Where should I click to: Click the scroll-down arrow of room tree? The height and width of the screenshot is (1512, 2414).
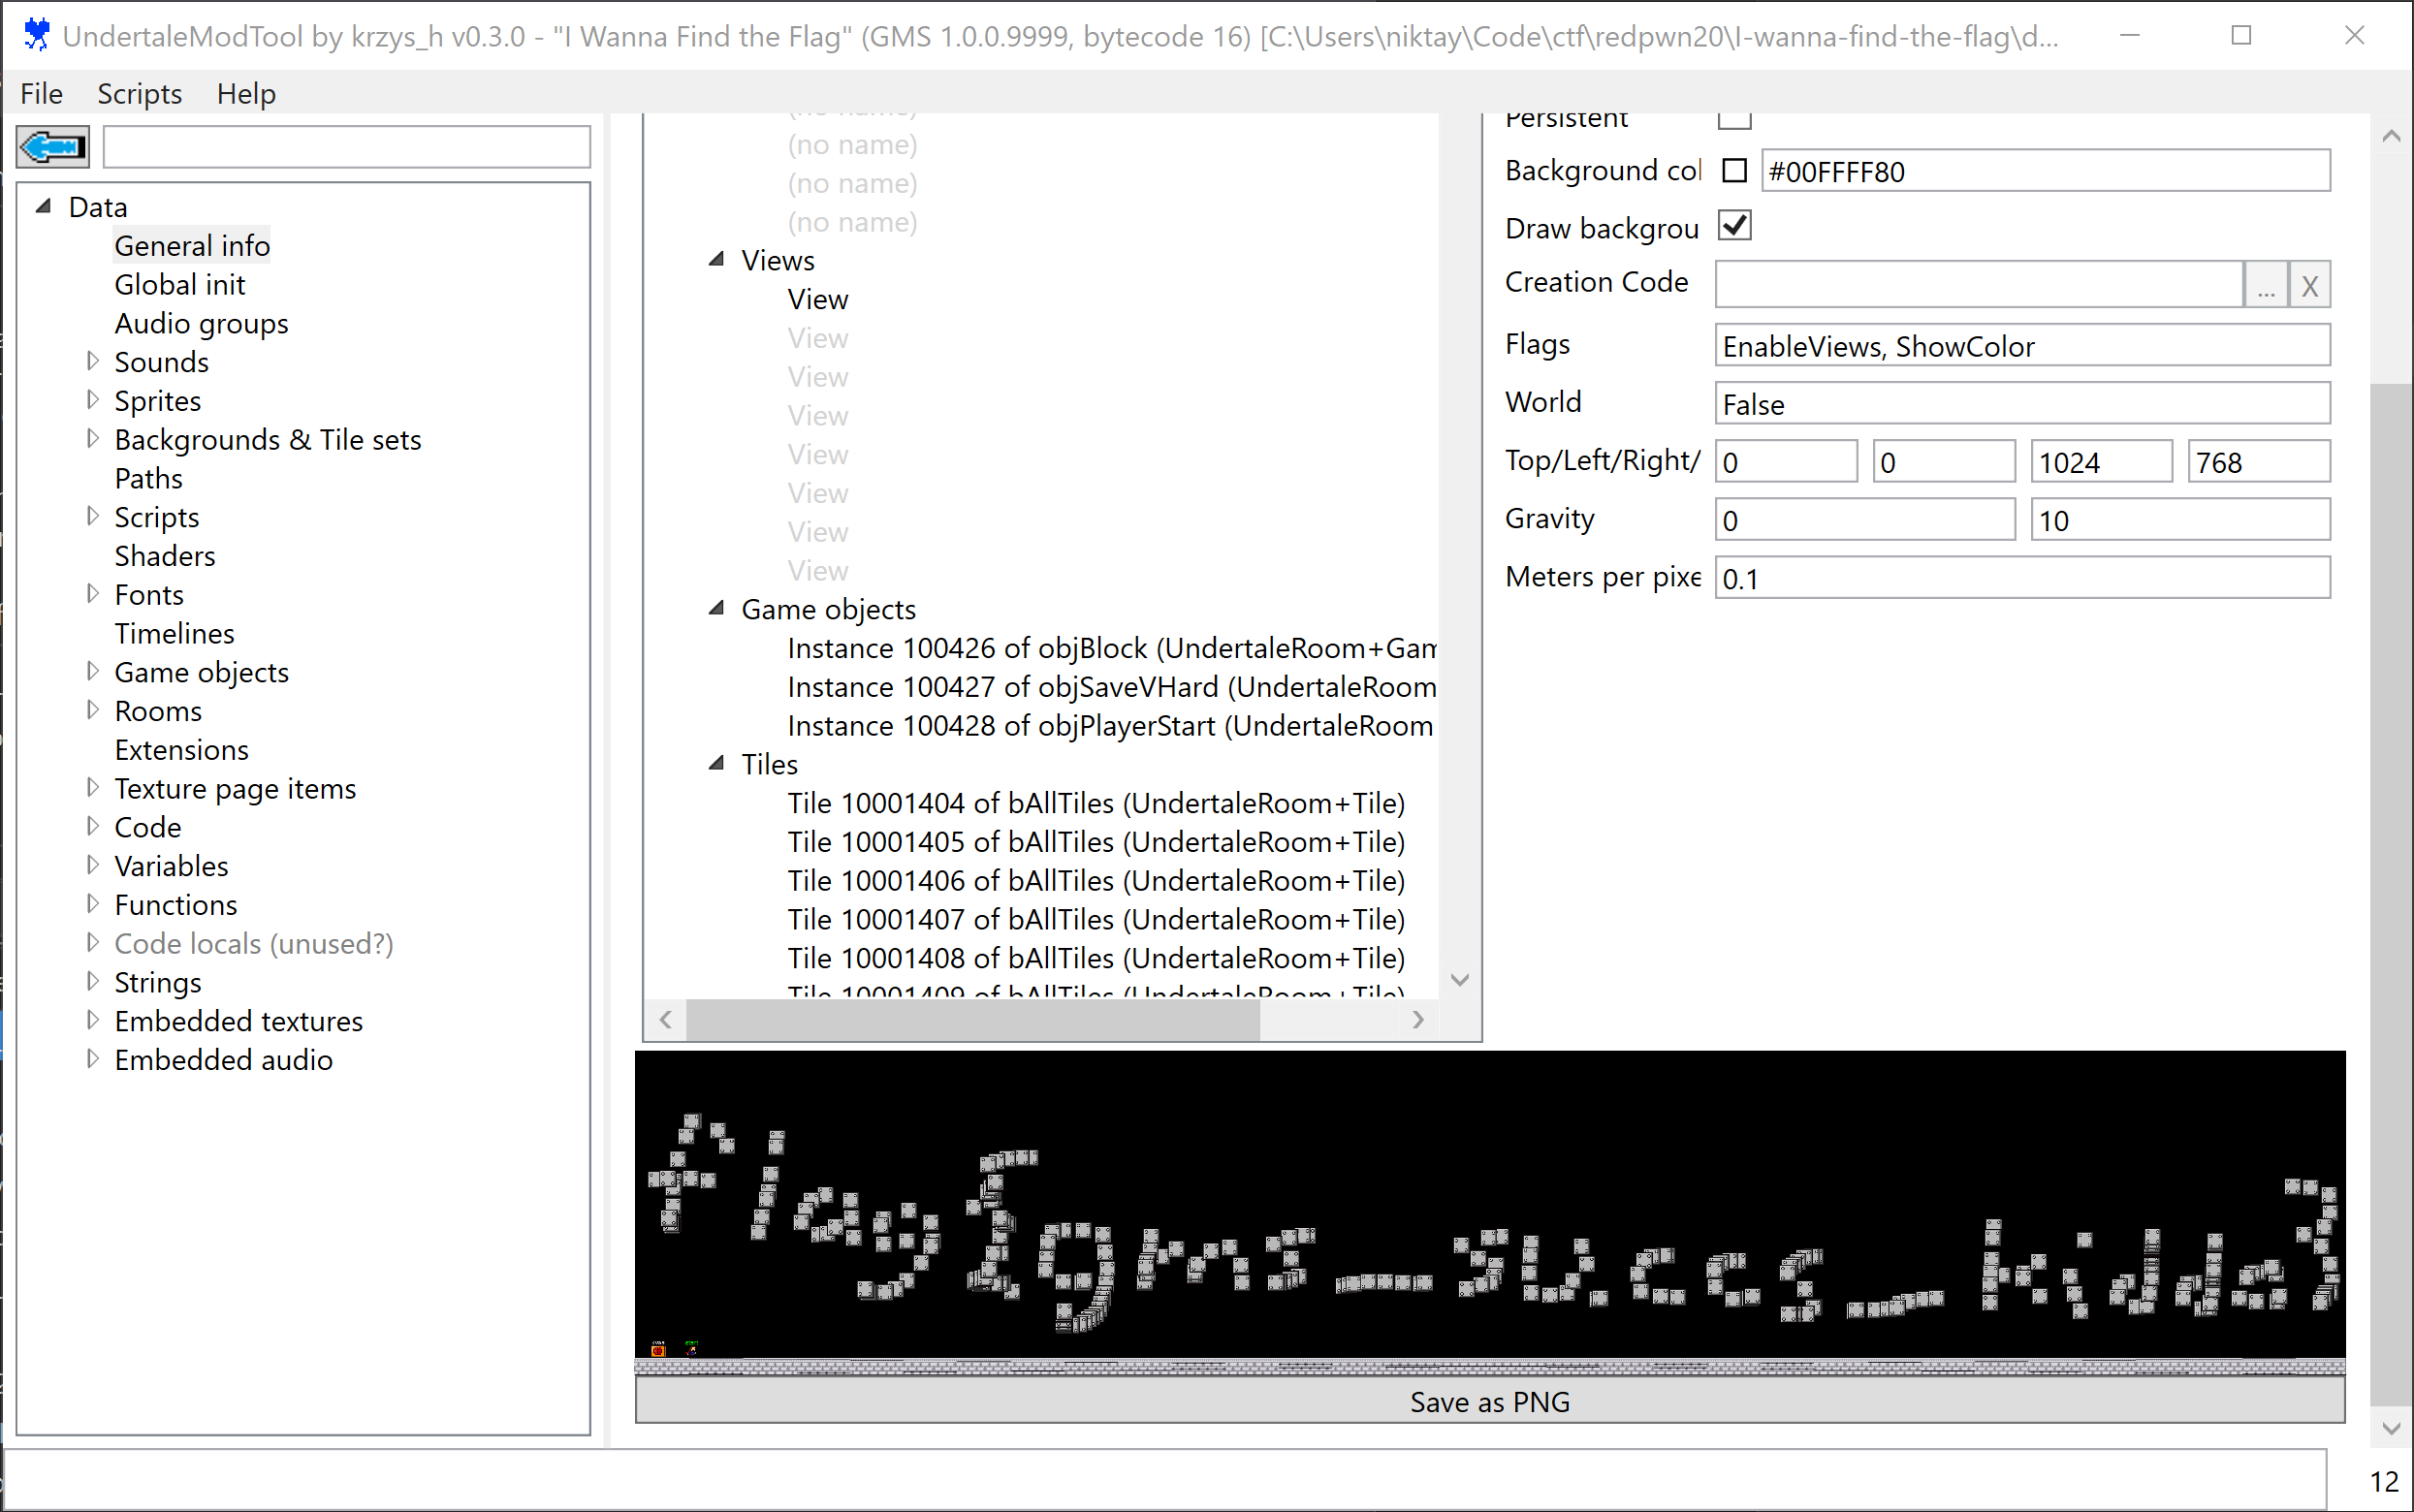tap(1460, 980)
